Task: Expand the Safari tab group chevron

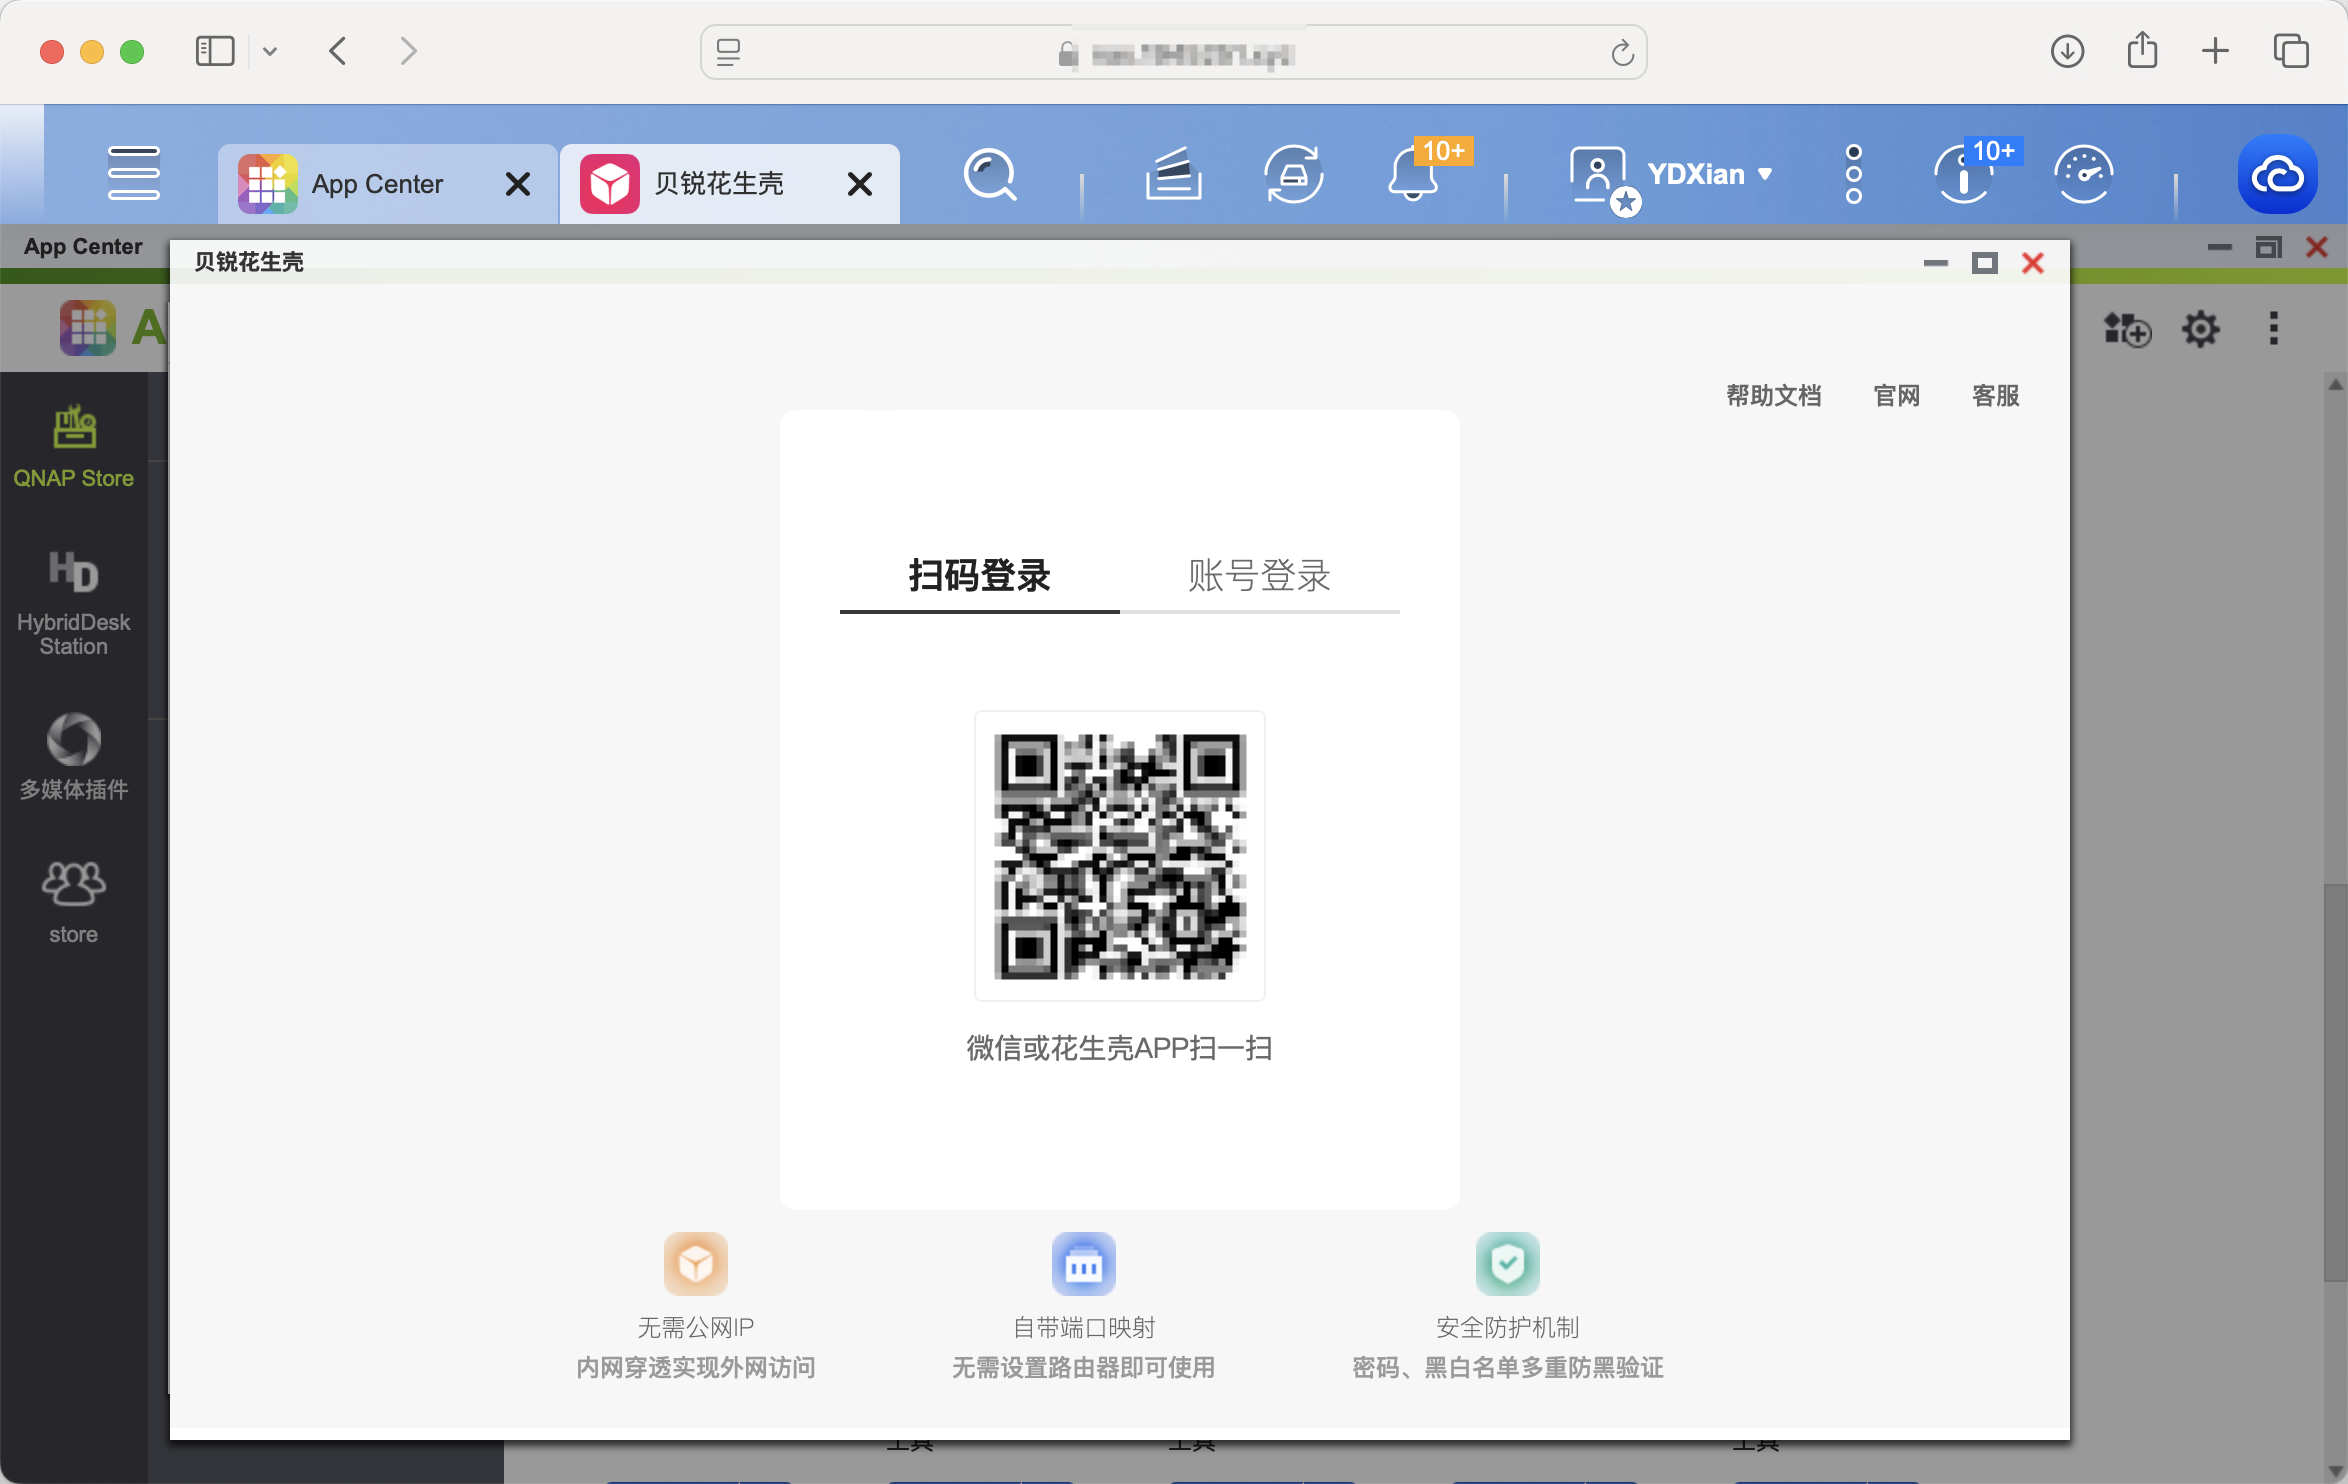Action: pyautogui.click(x=270, y=51)
